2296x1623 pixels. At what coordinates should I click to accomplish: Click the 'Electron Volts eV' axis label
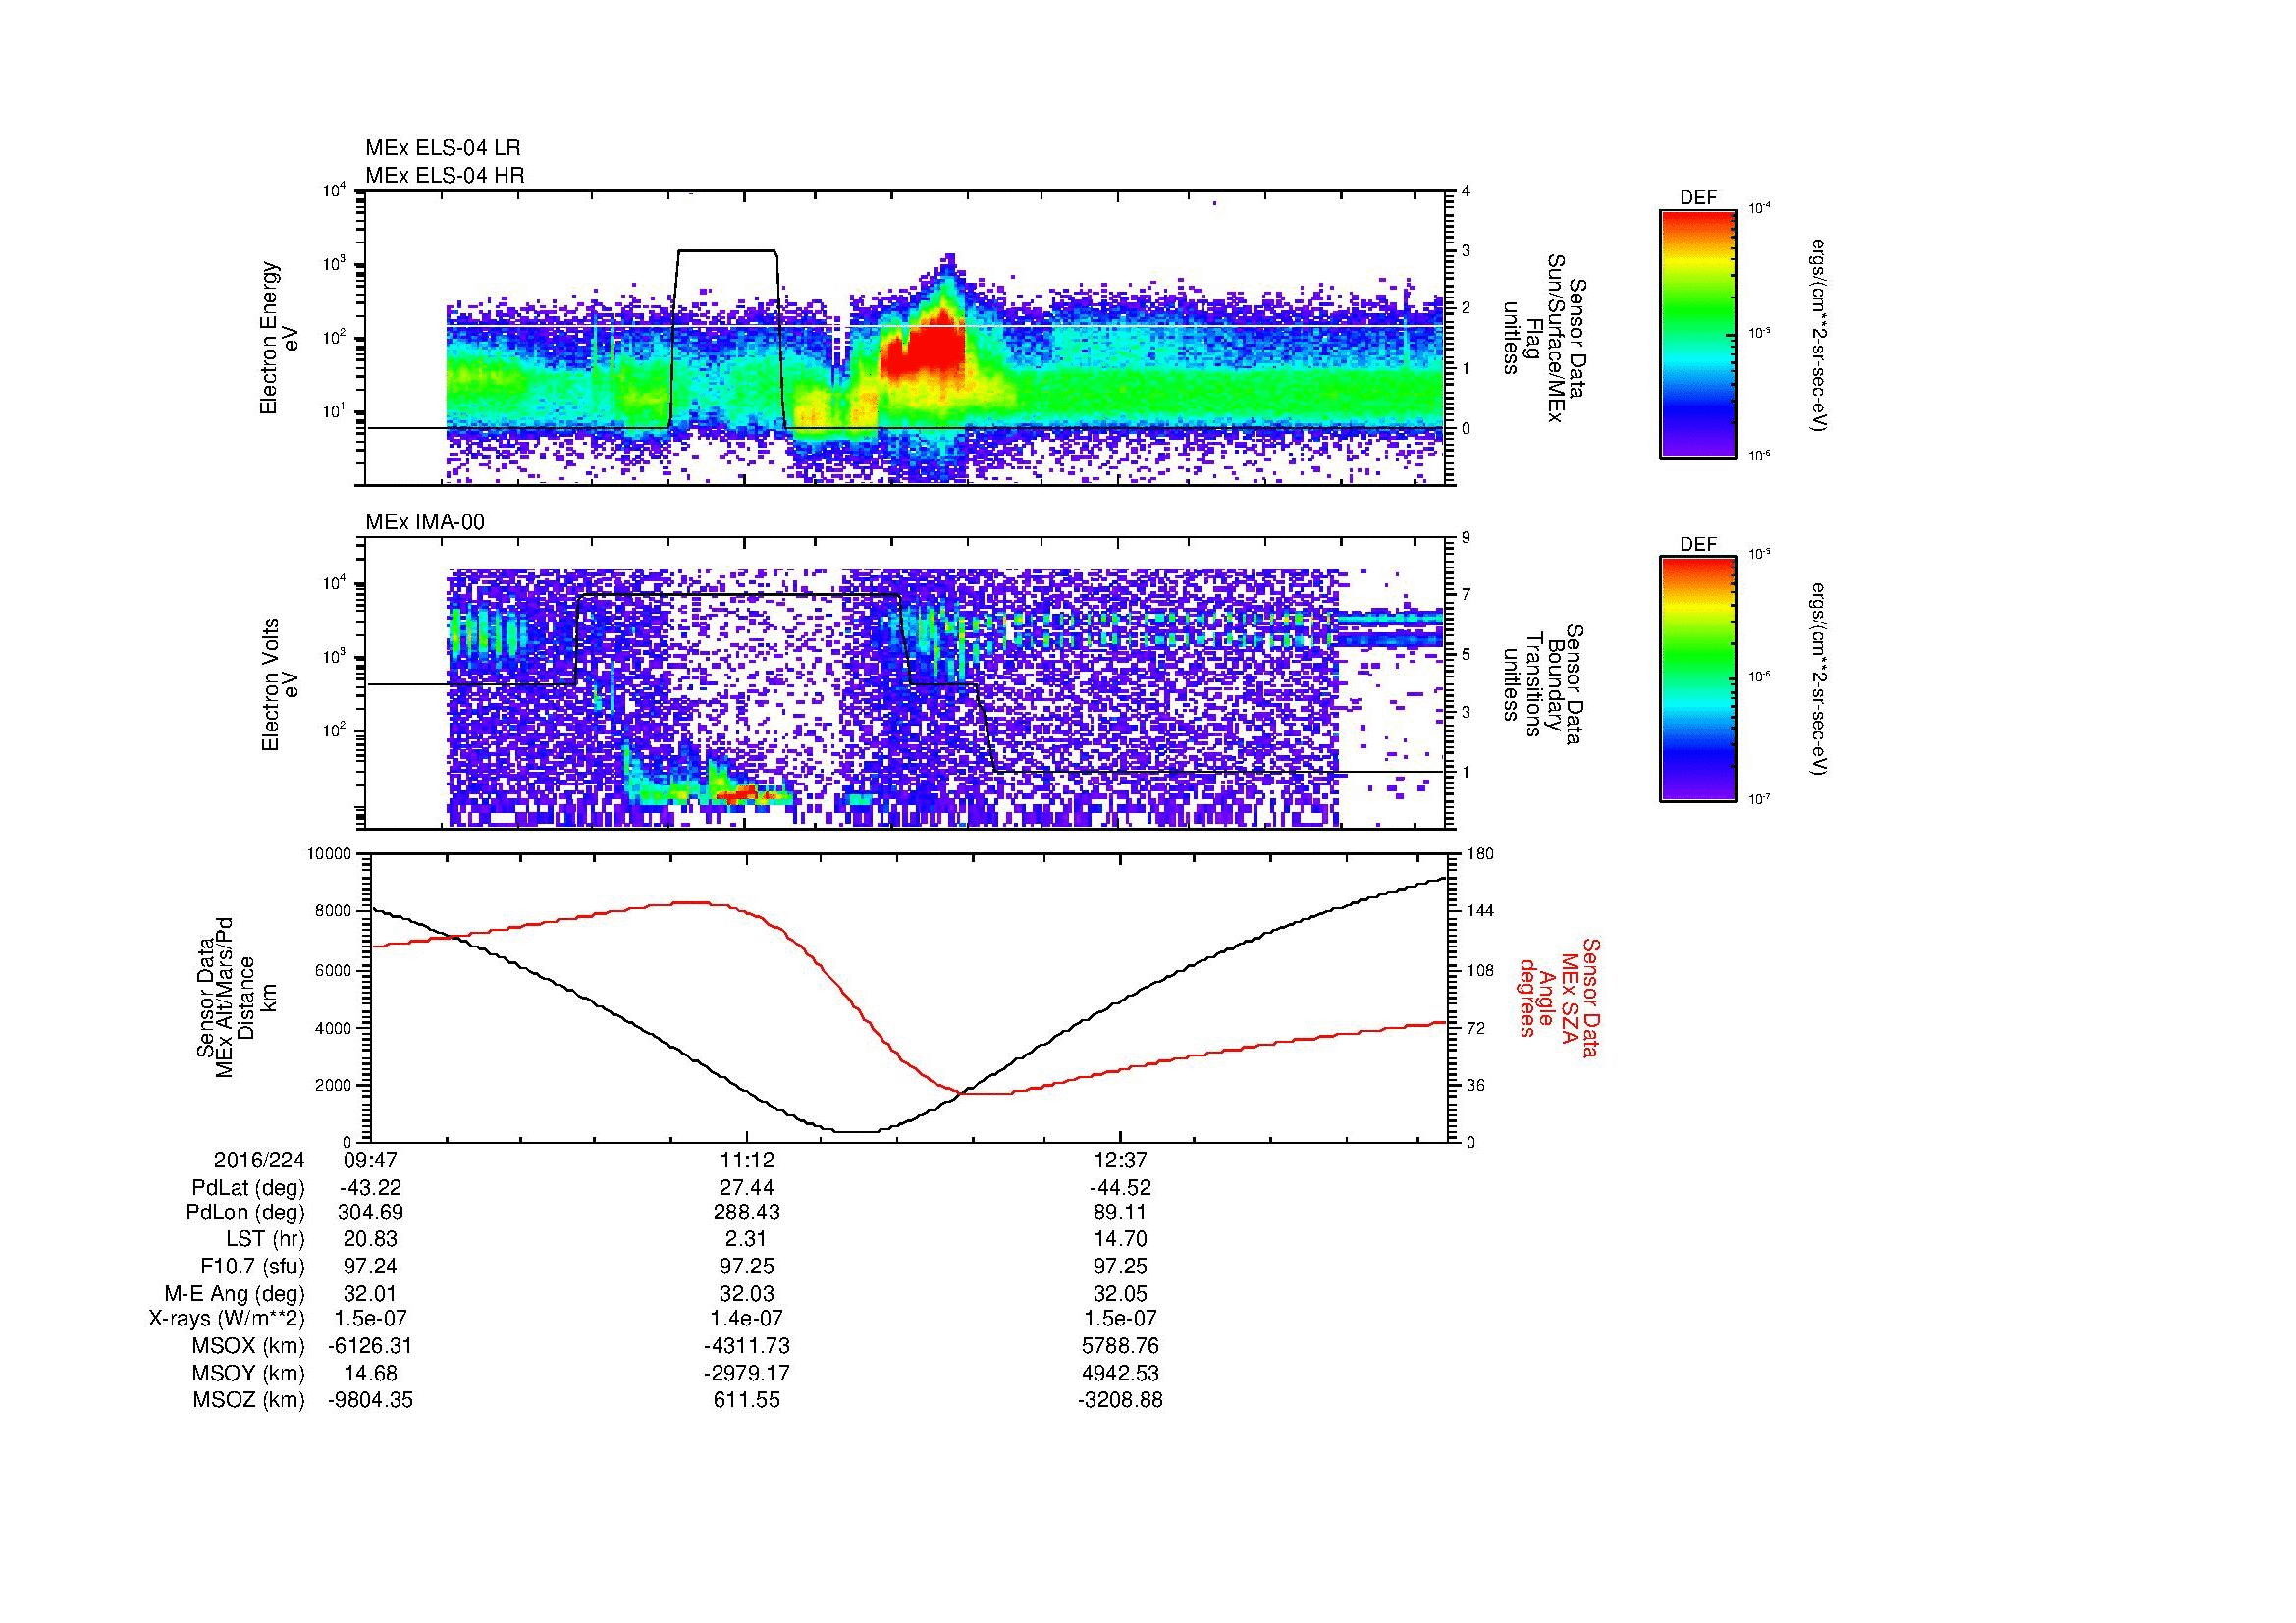click(279, 685)
